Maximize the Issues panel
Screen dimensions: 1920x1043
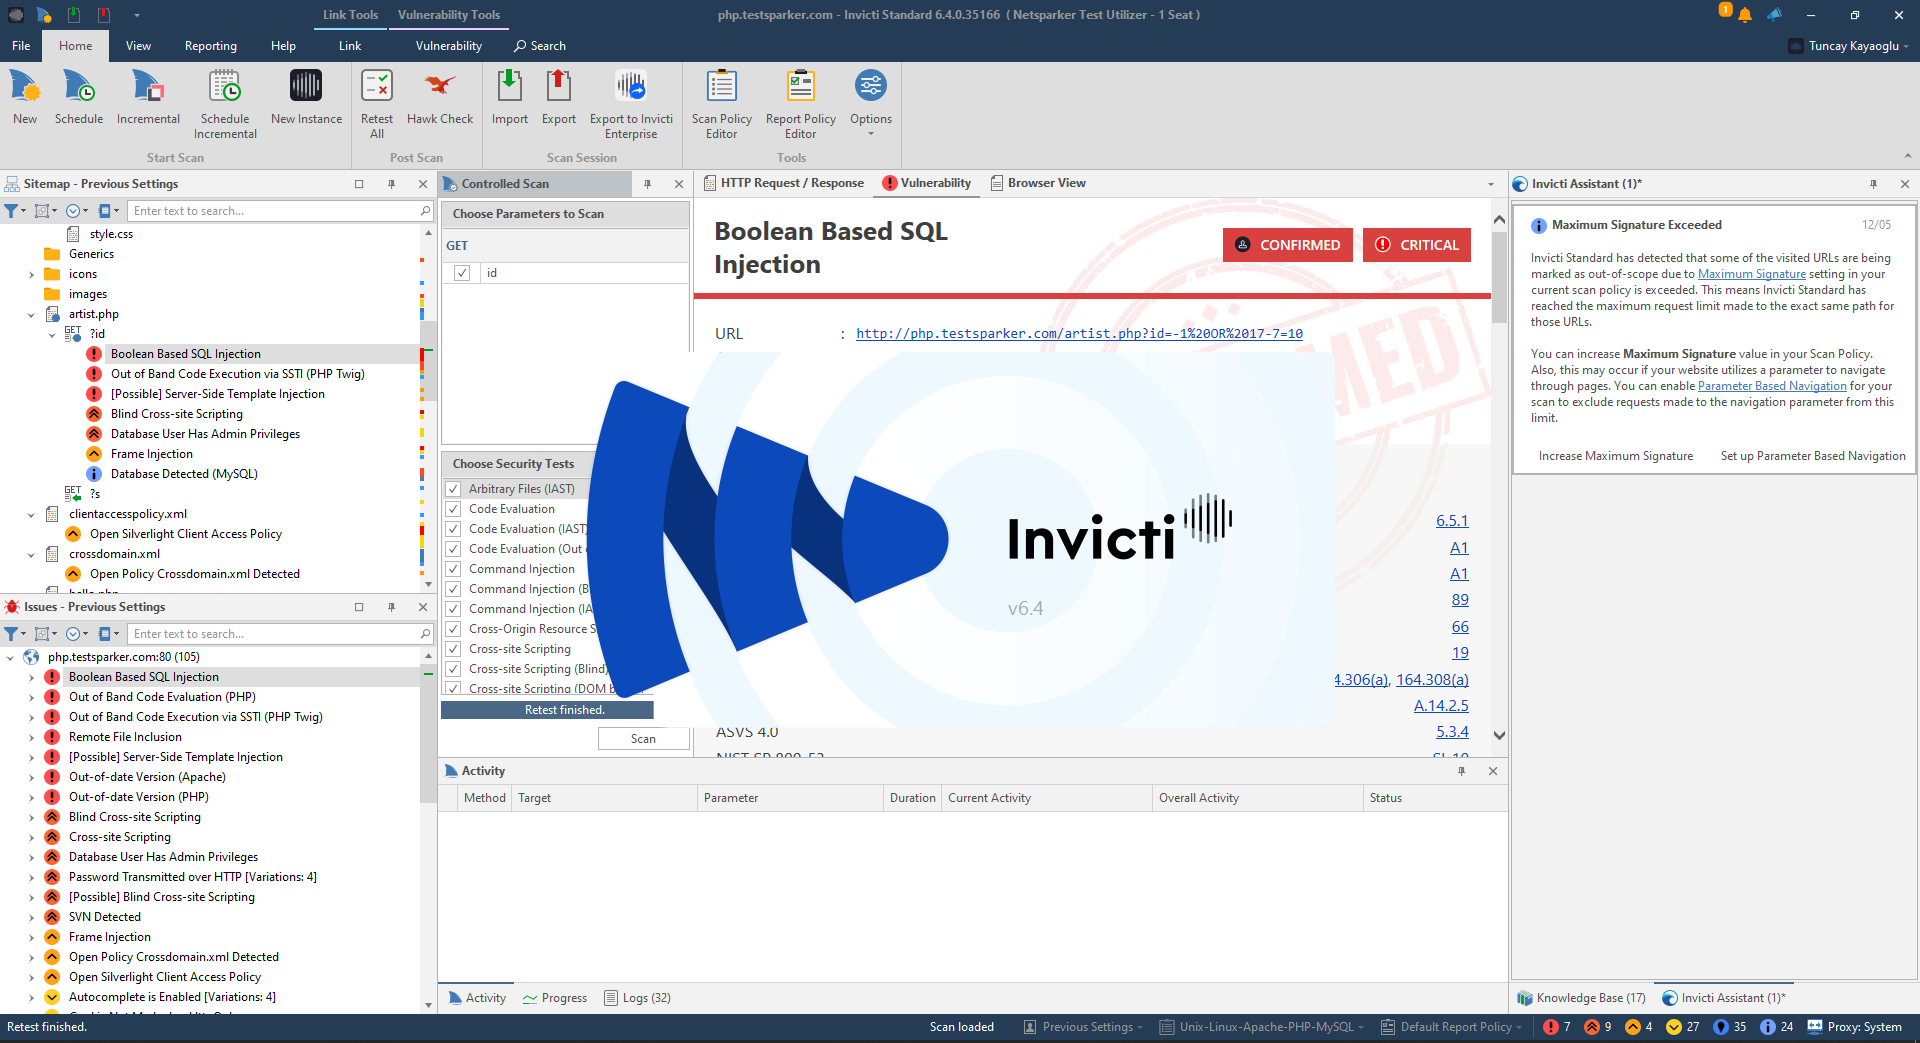point(359,607)
